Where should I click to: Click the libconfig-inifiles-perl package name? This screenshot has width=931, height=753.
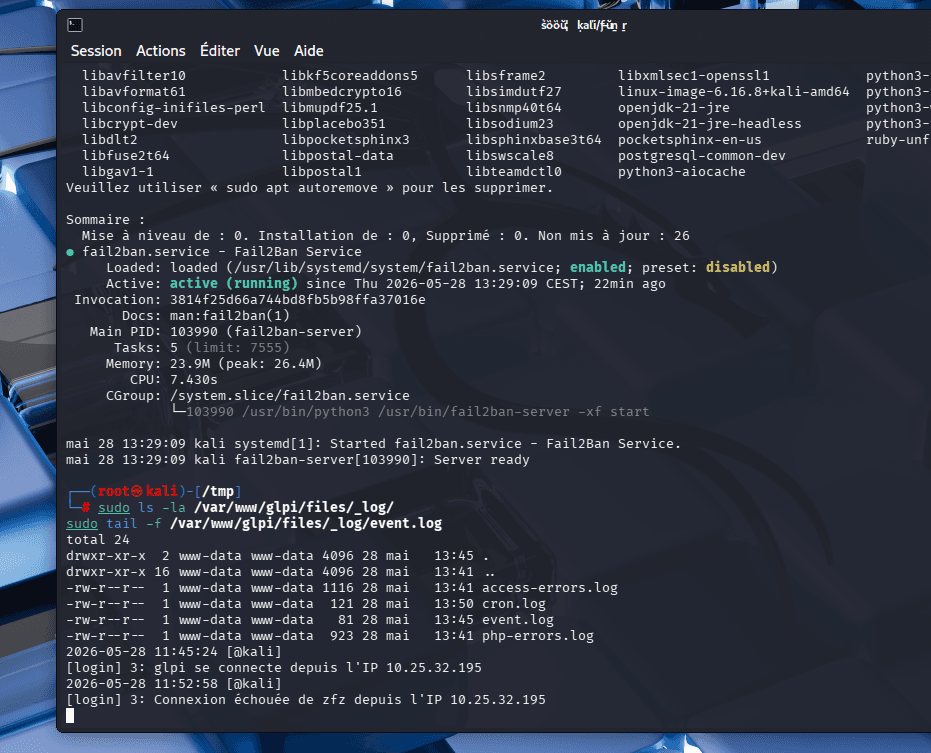174,107
